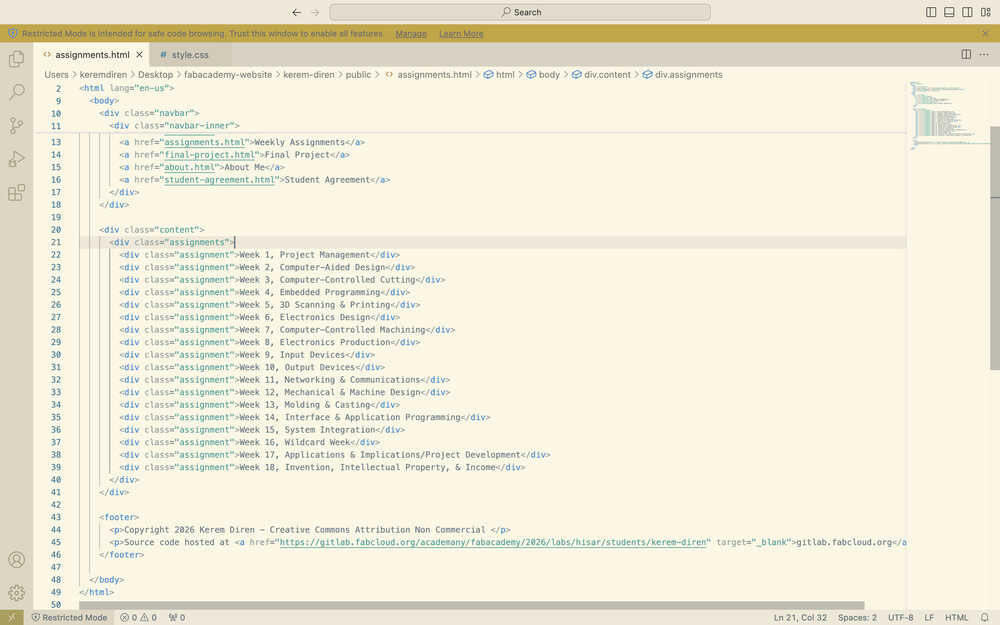Screen dimensions: 1000x625
Task: Follow the gitlab.fabcloud.org URL in code
Action: click(493, 542)
